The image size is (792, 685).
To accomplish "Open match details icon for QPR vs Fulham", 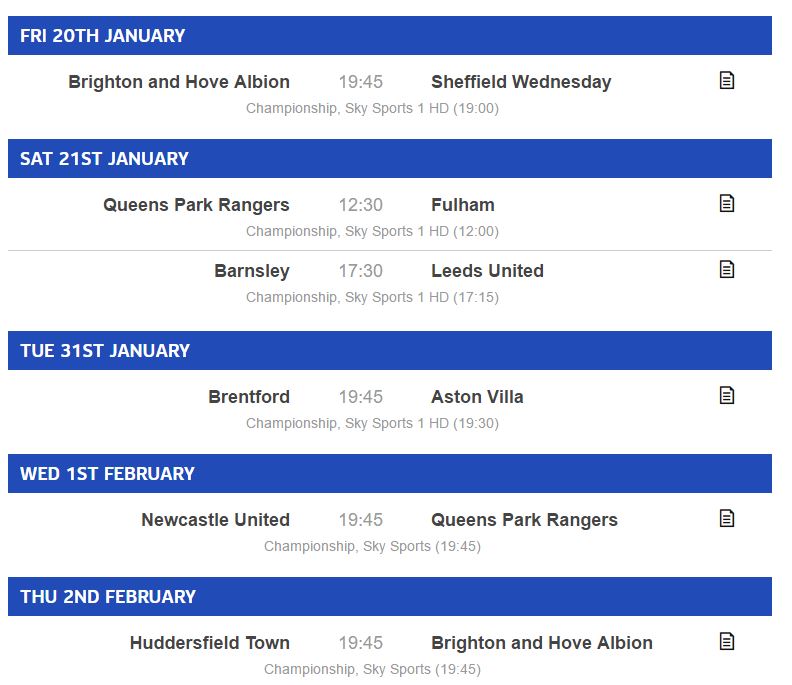I will point(726,204).
